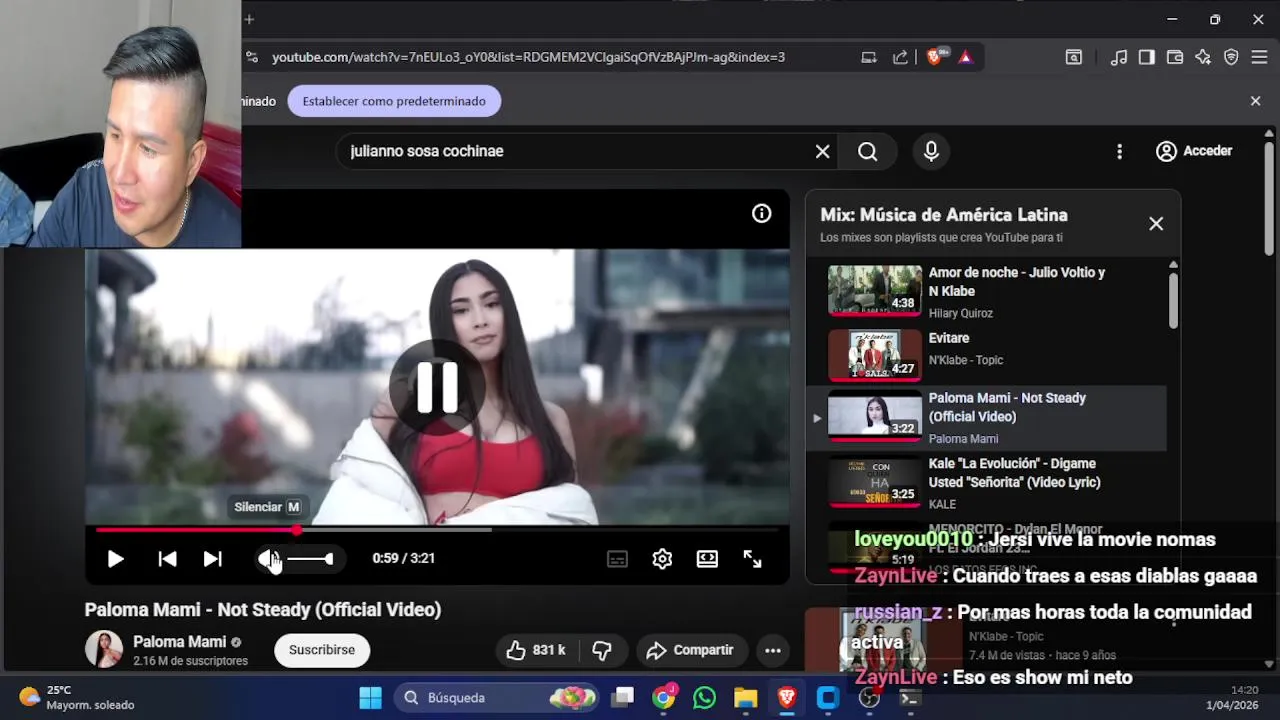Screen dimensions: 1280x720
Task: Toggle subtitles in the player
Action: [617, 559]
